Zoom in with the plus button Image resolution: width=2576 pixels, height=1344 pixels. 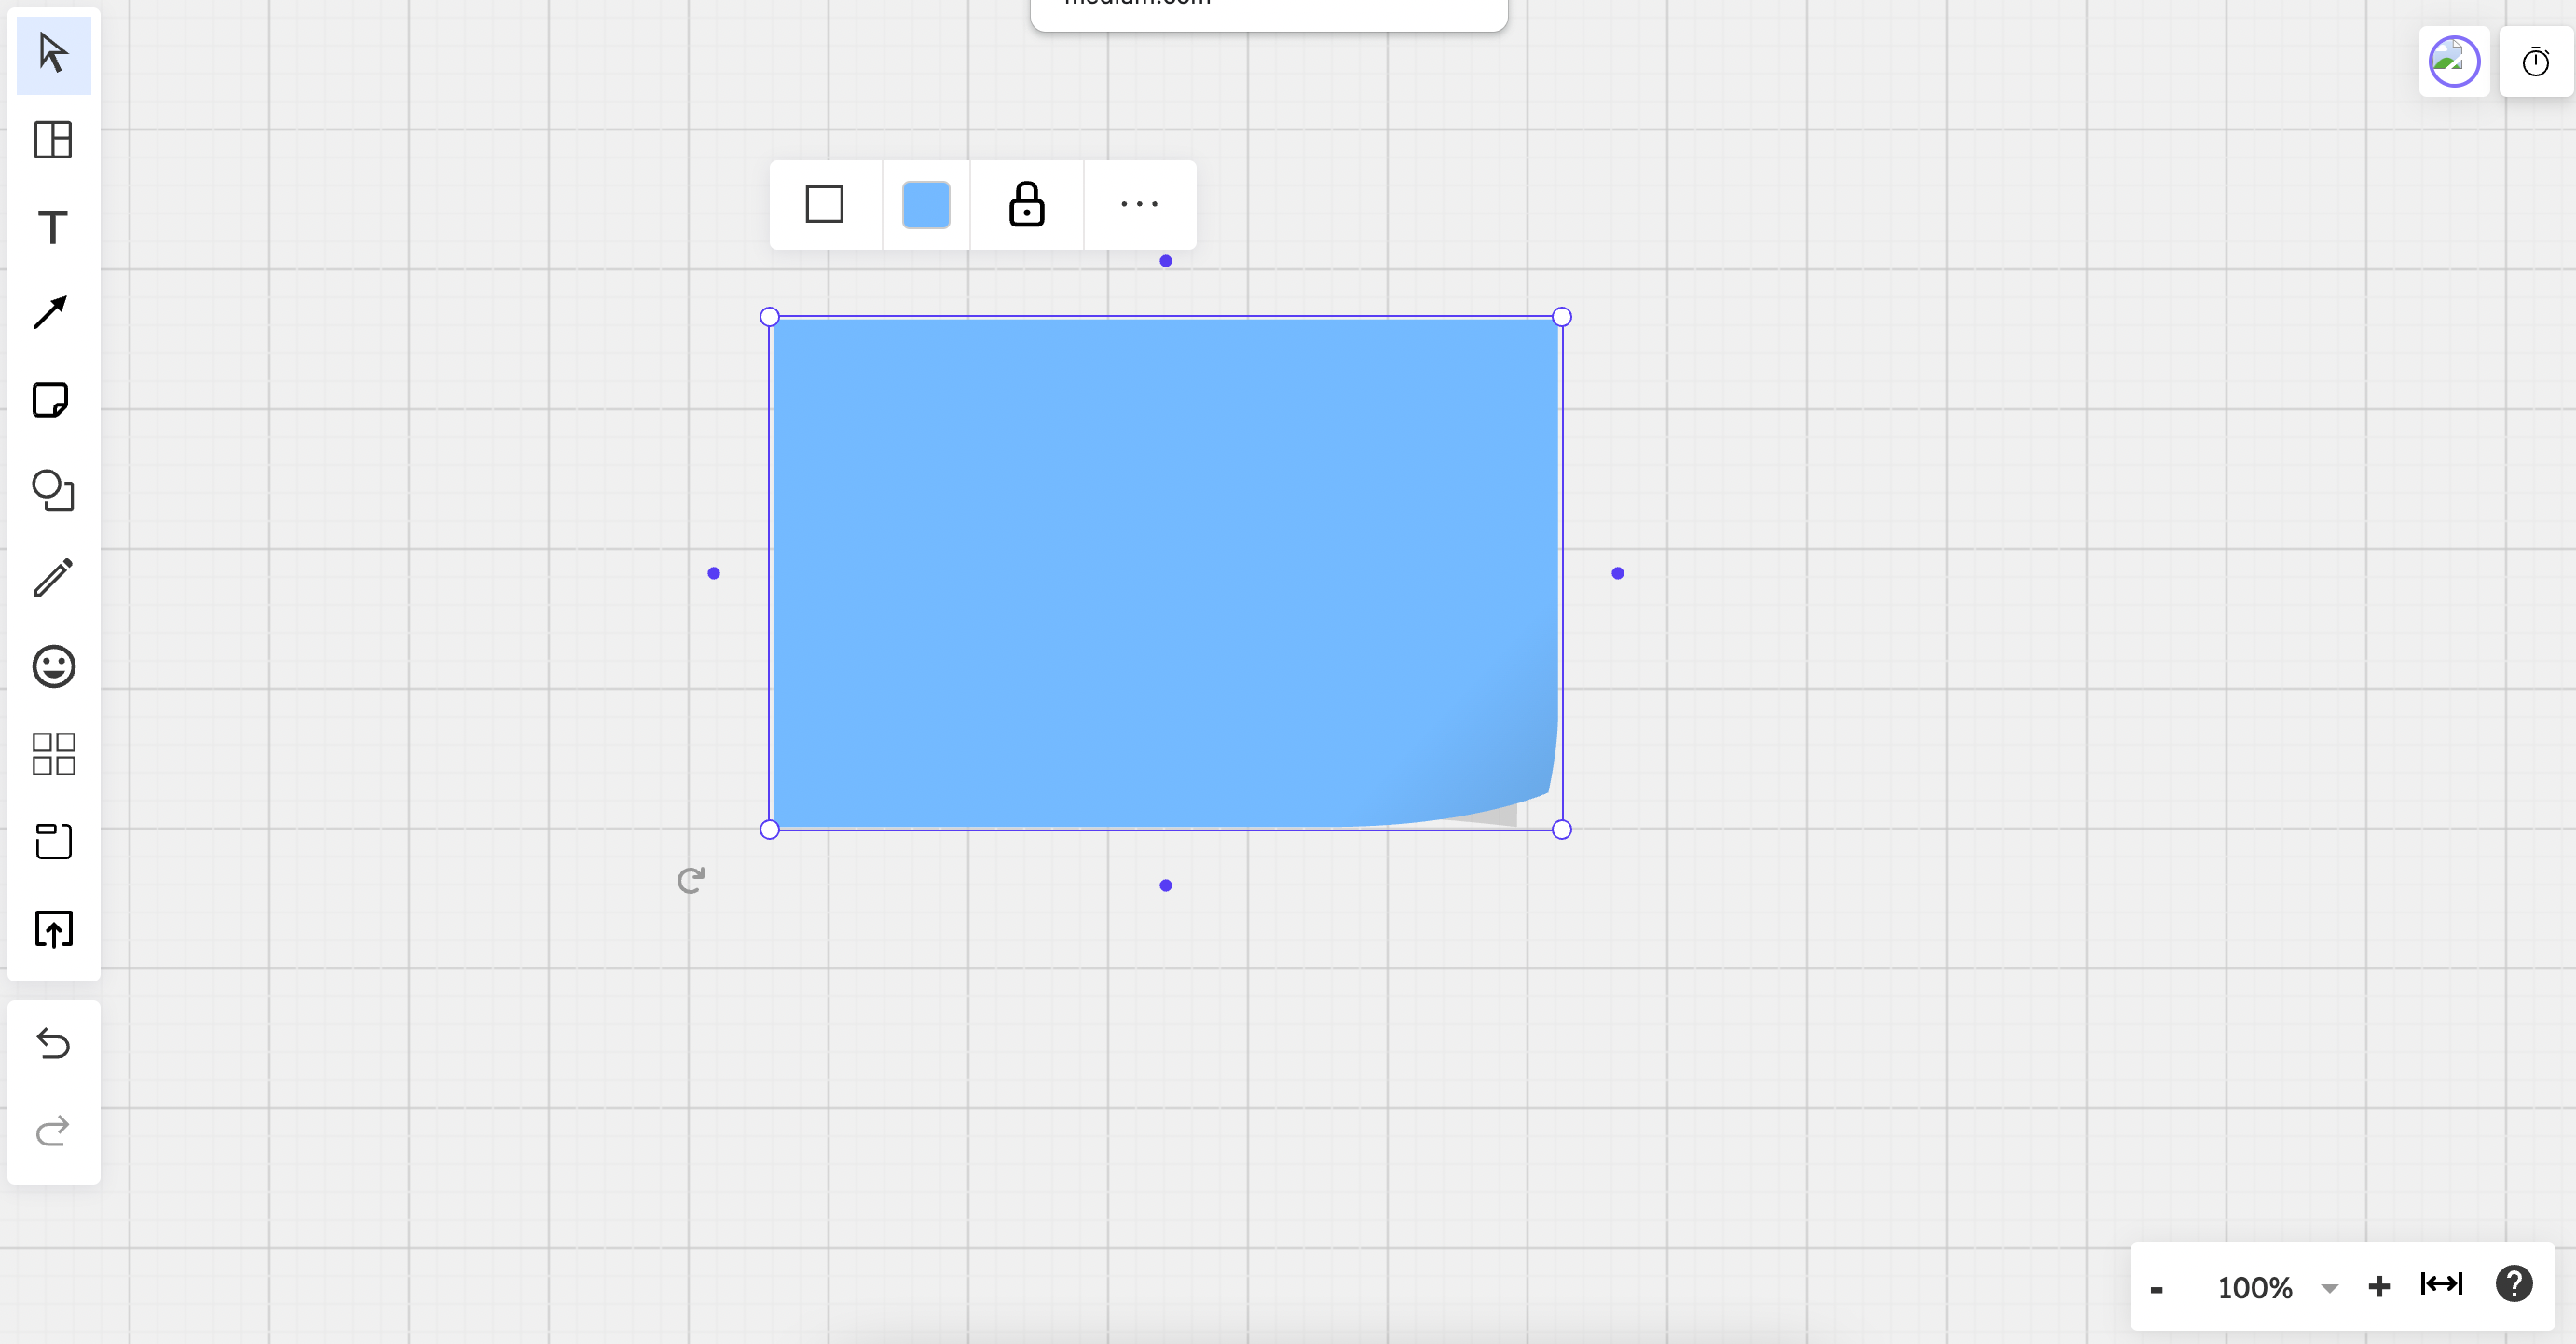2379,1286
